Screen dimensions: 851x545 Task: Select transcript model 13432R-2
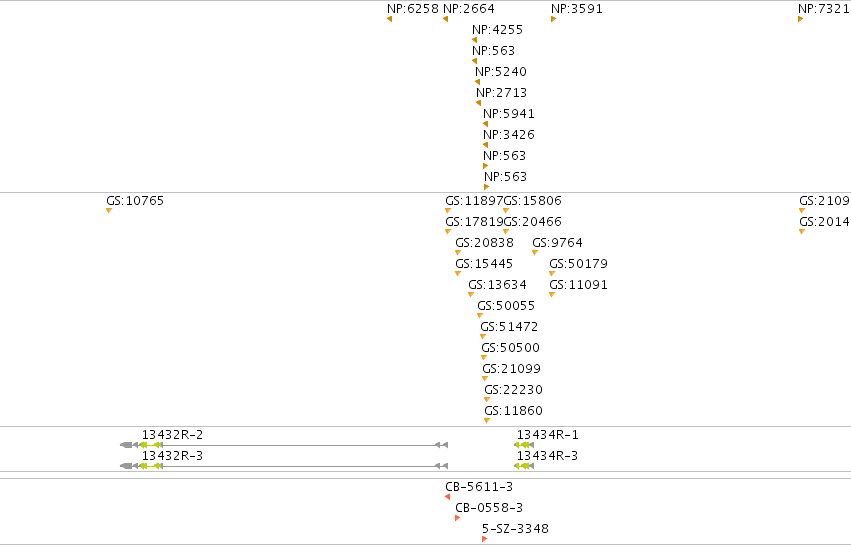coord(284,445)
